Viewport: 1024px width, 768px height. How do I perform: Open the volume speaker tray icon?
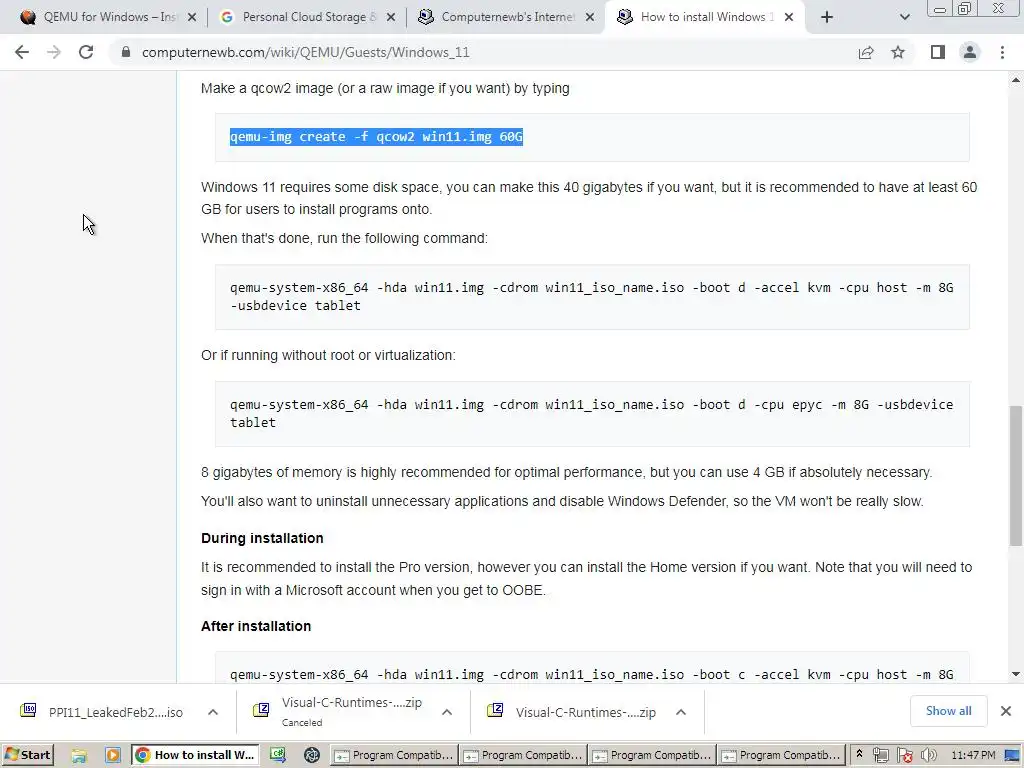pyautogui.click(x=928, y=756)
